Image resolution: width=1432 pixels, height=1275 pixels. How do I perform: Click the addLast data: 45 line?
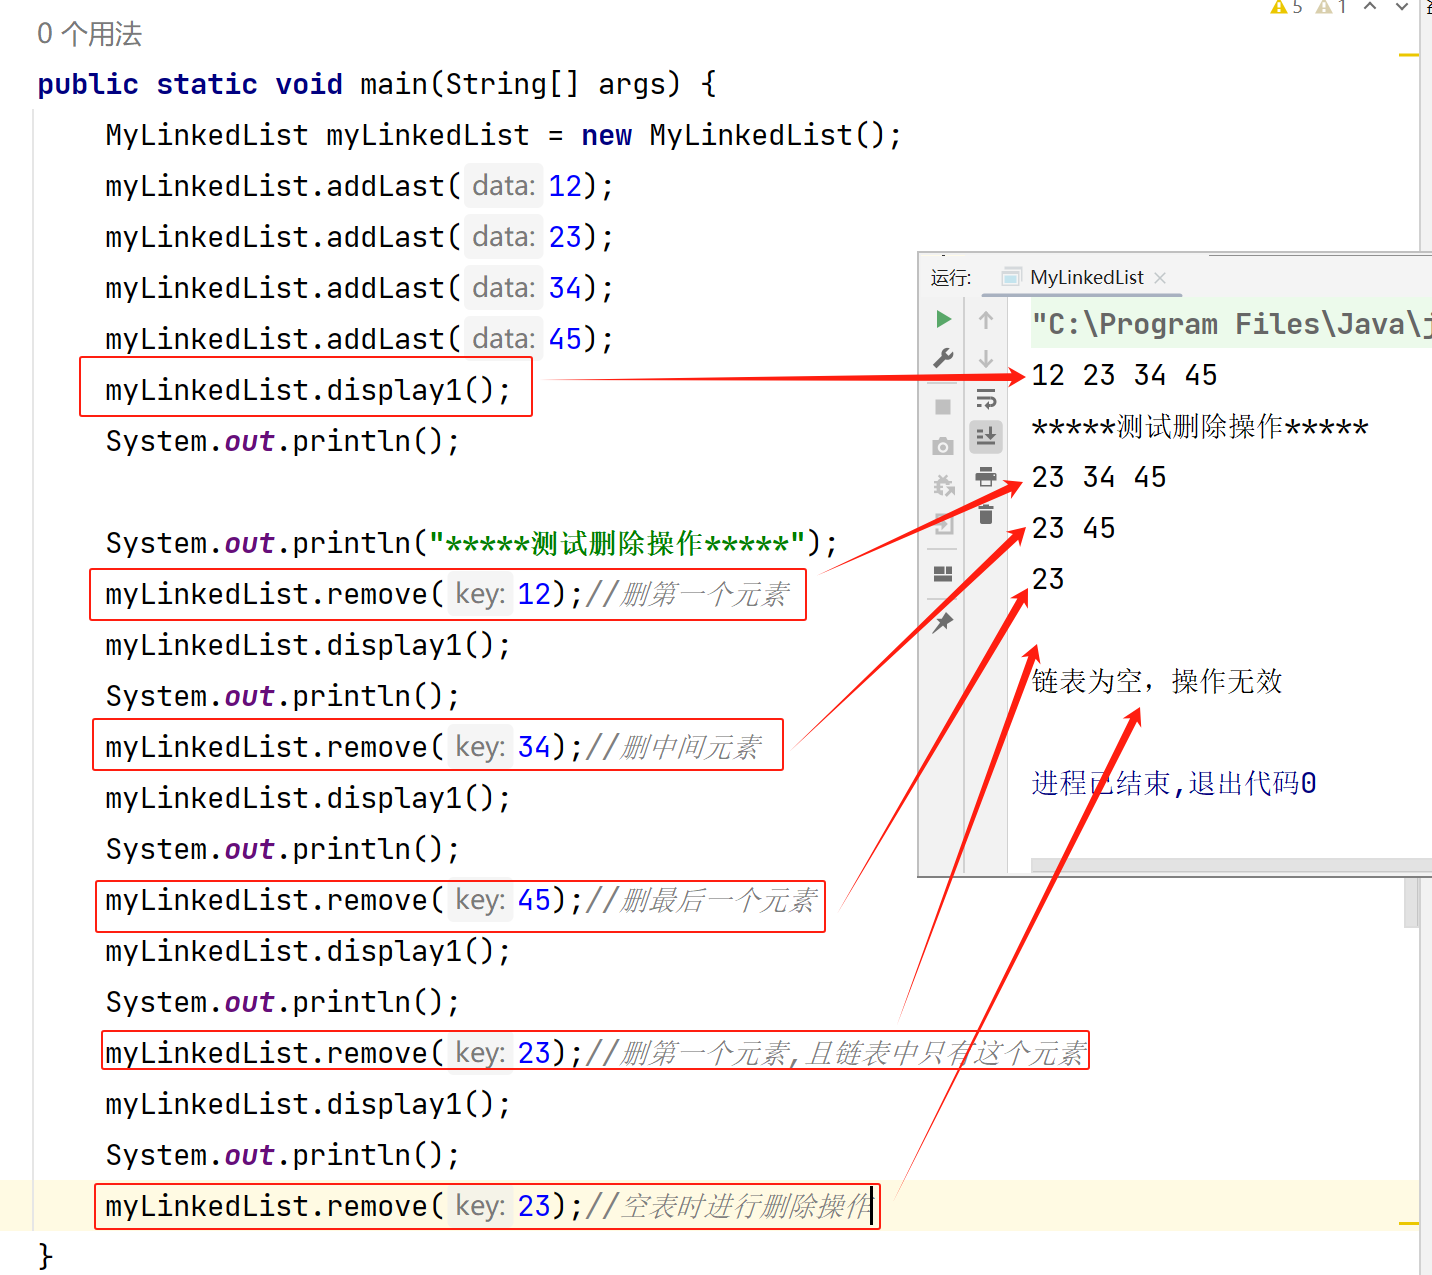coord(359,339)
